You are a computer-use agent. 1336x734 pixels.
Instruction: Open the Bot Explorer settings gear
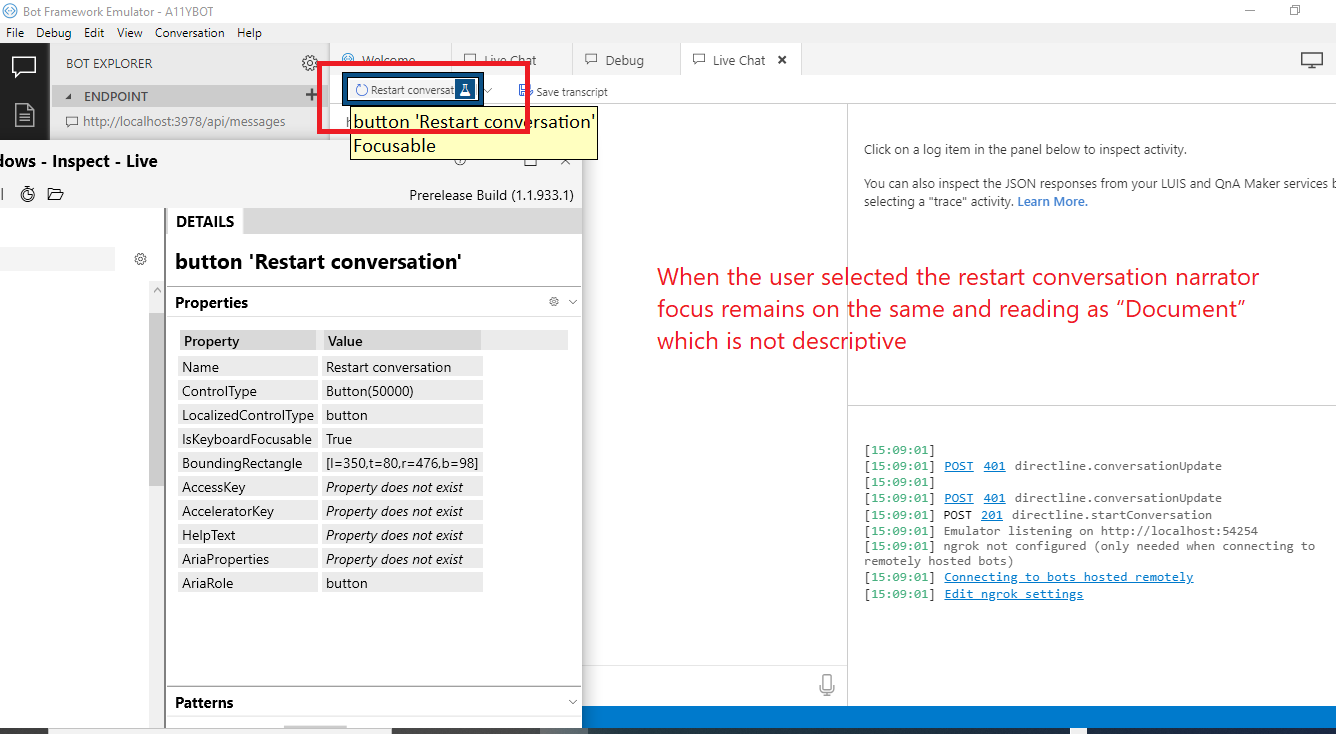[x=310, y=62]
